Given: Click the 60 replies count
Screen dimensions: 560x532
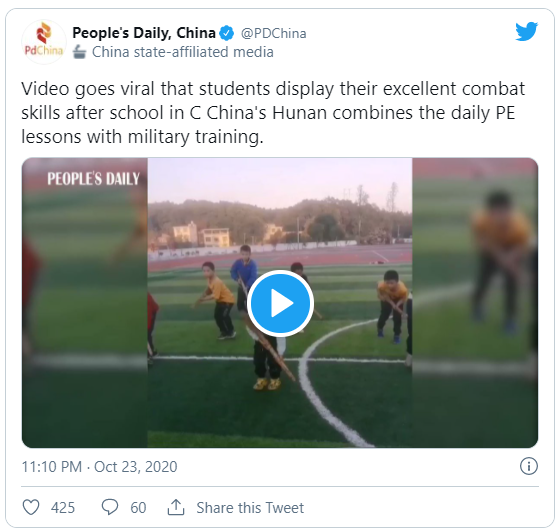Looking at the screenshot, I should pos(138,507).
